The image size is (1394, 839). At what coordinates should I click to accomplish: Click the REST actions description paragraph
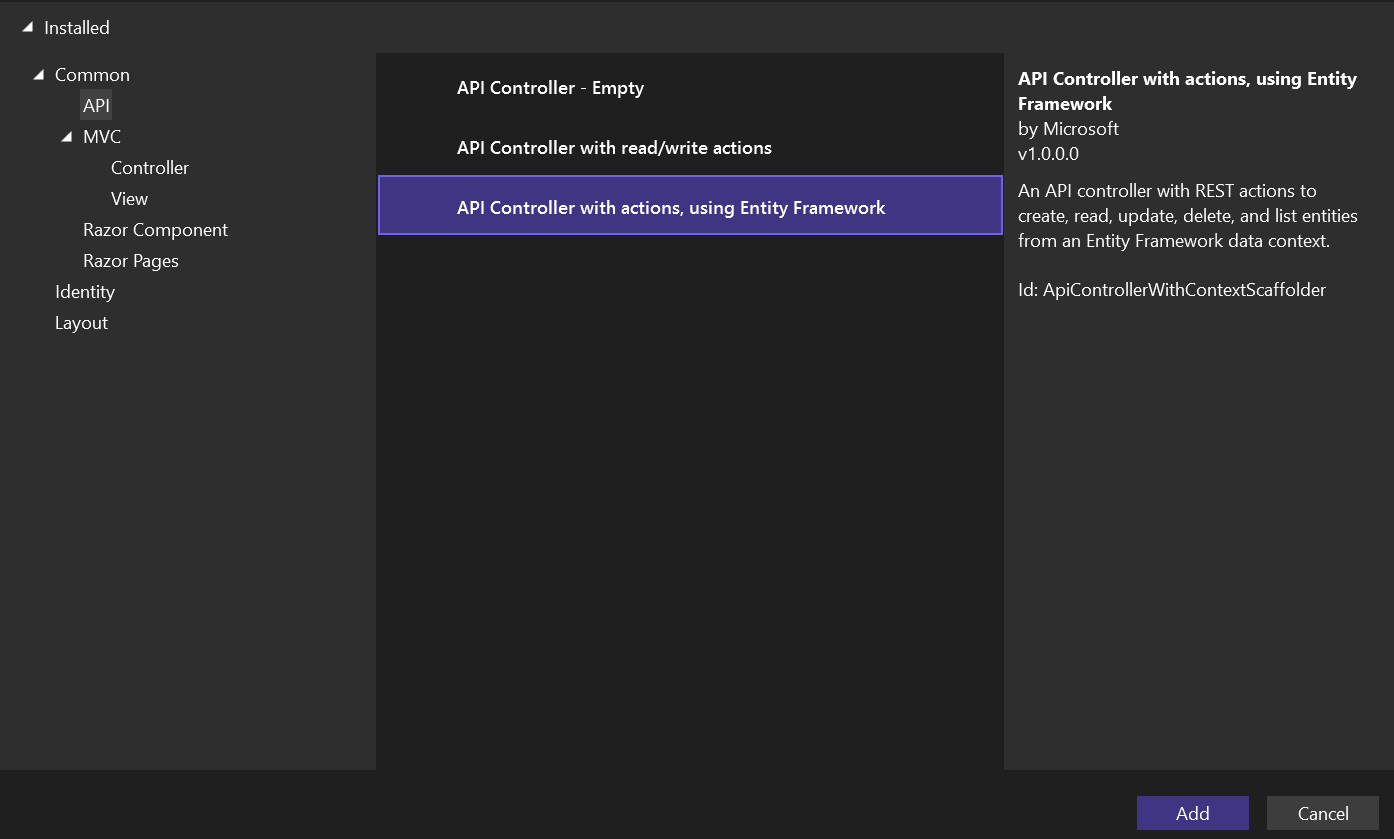[x=1188, y=216]
